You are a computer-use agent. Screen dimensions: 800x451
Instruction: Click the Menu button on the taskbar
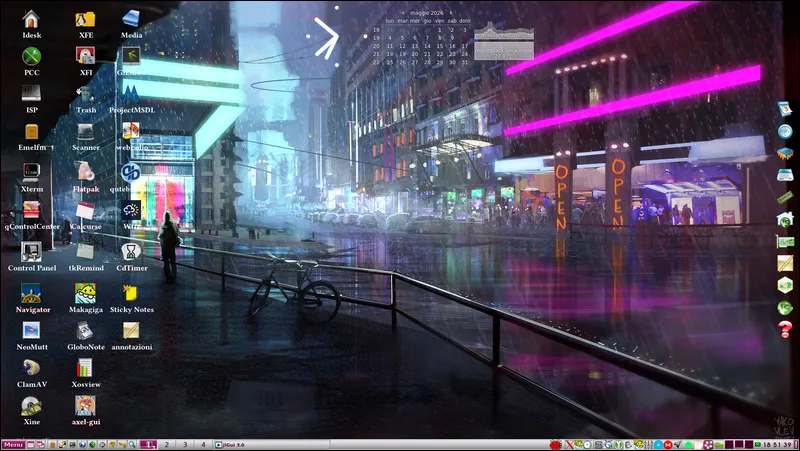click(13, 445)
